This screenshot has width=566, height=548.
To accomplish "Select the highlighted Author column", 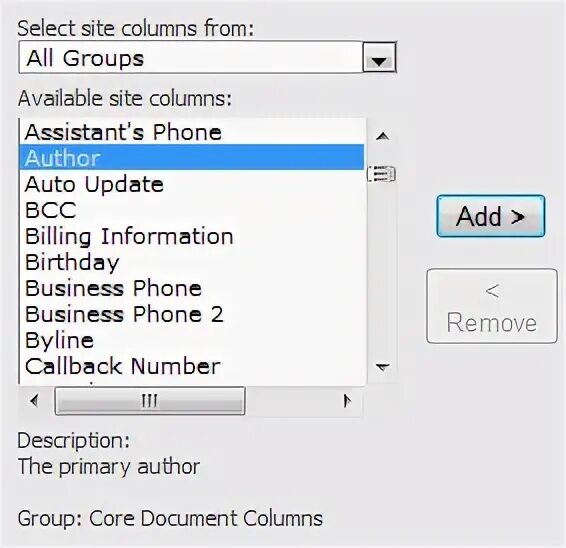I will pos(192,157).
